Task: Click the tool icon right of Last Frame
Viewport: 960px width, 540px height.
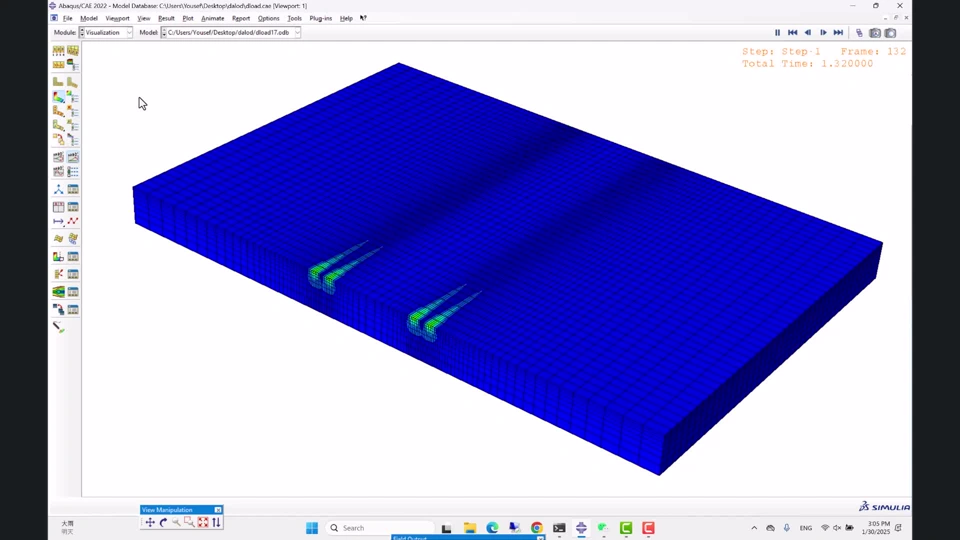Action: click(x=859, y=32)
